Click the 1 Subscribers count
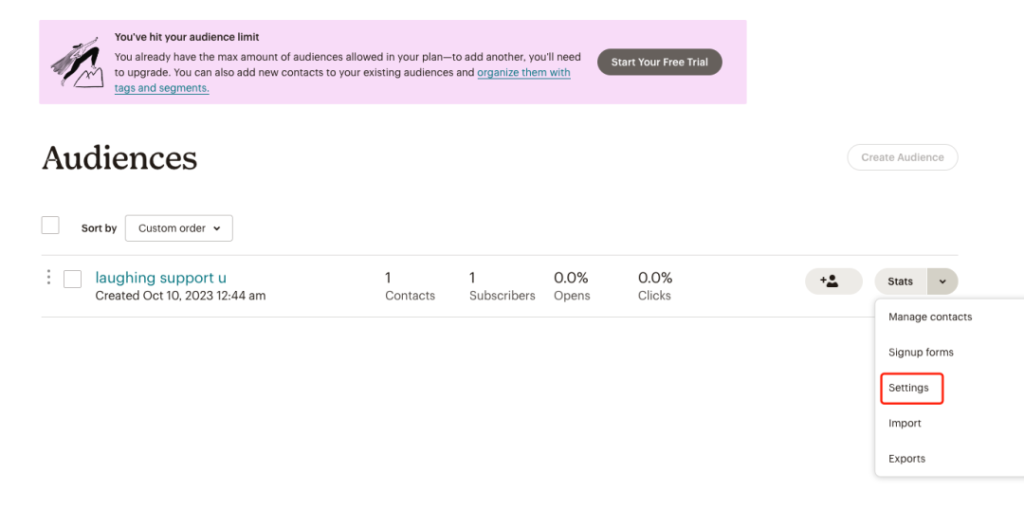The width and height of the screenshot is (1024, 508). pyautogui.click(x=502, y=287)
